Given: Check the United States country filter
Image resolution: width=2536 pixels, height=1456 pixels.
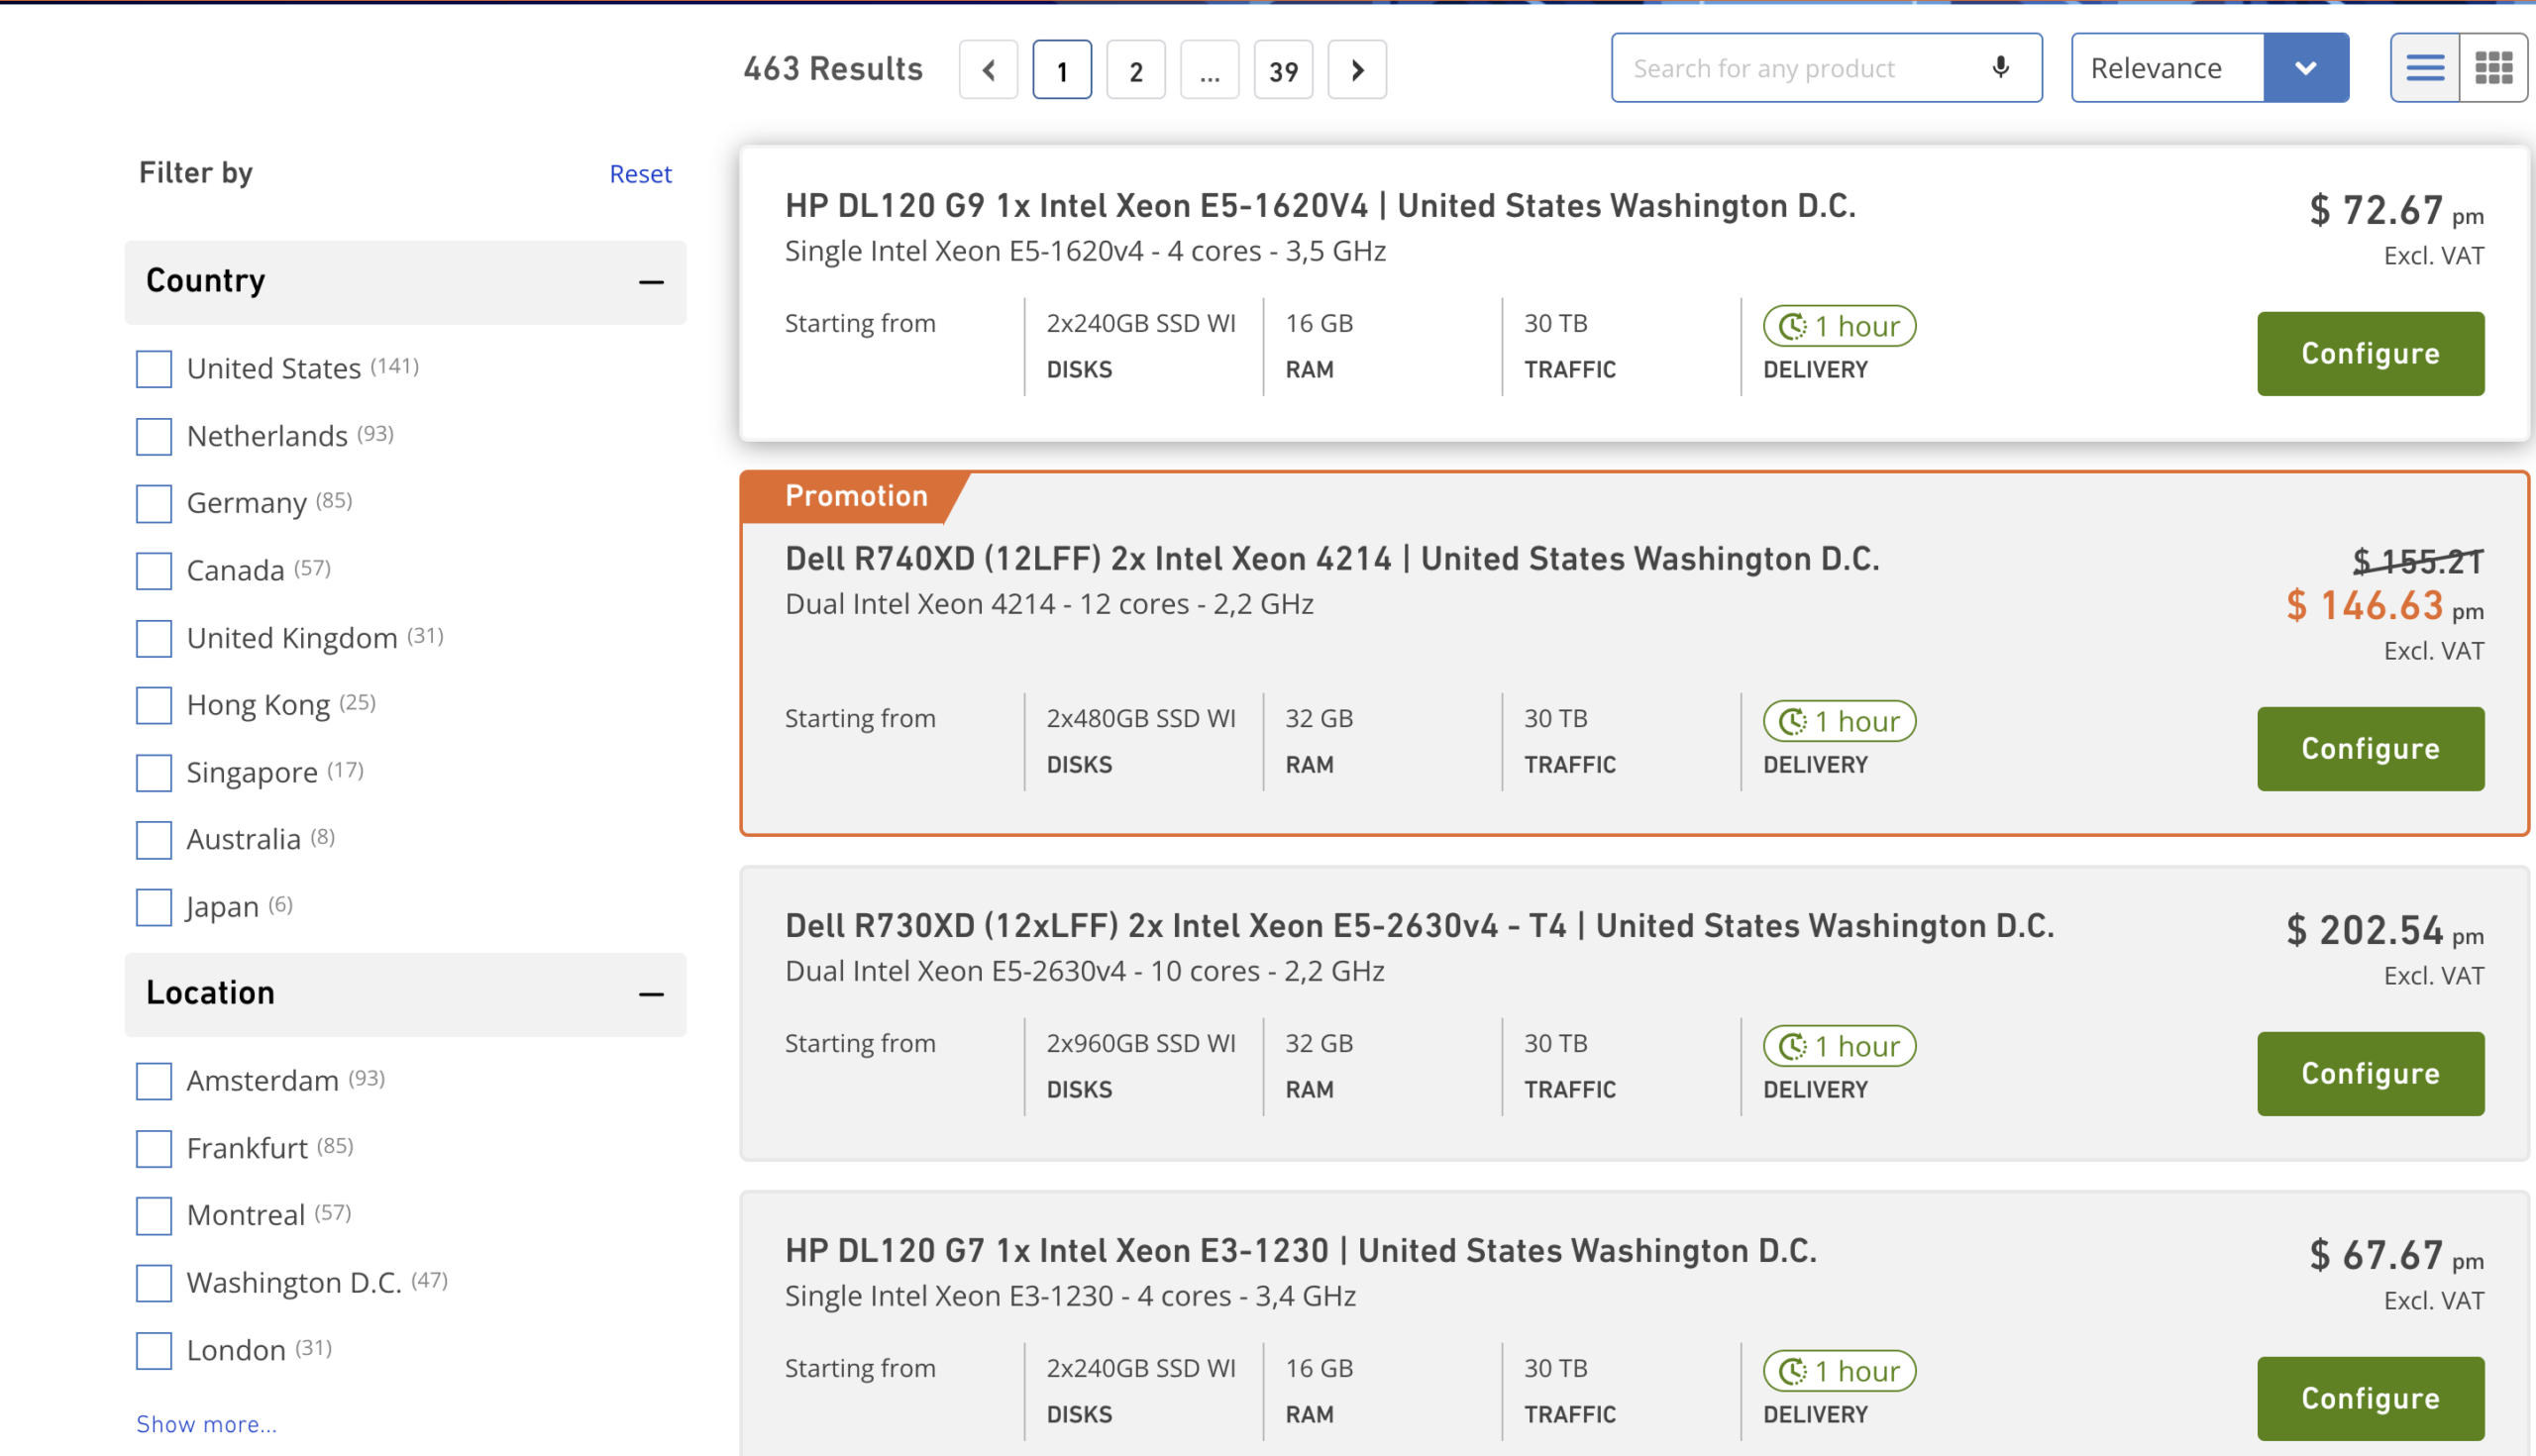Looking at the screenshot, I should 154,369.
